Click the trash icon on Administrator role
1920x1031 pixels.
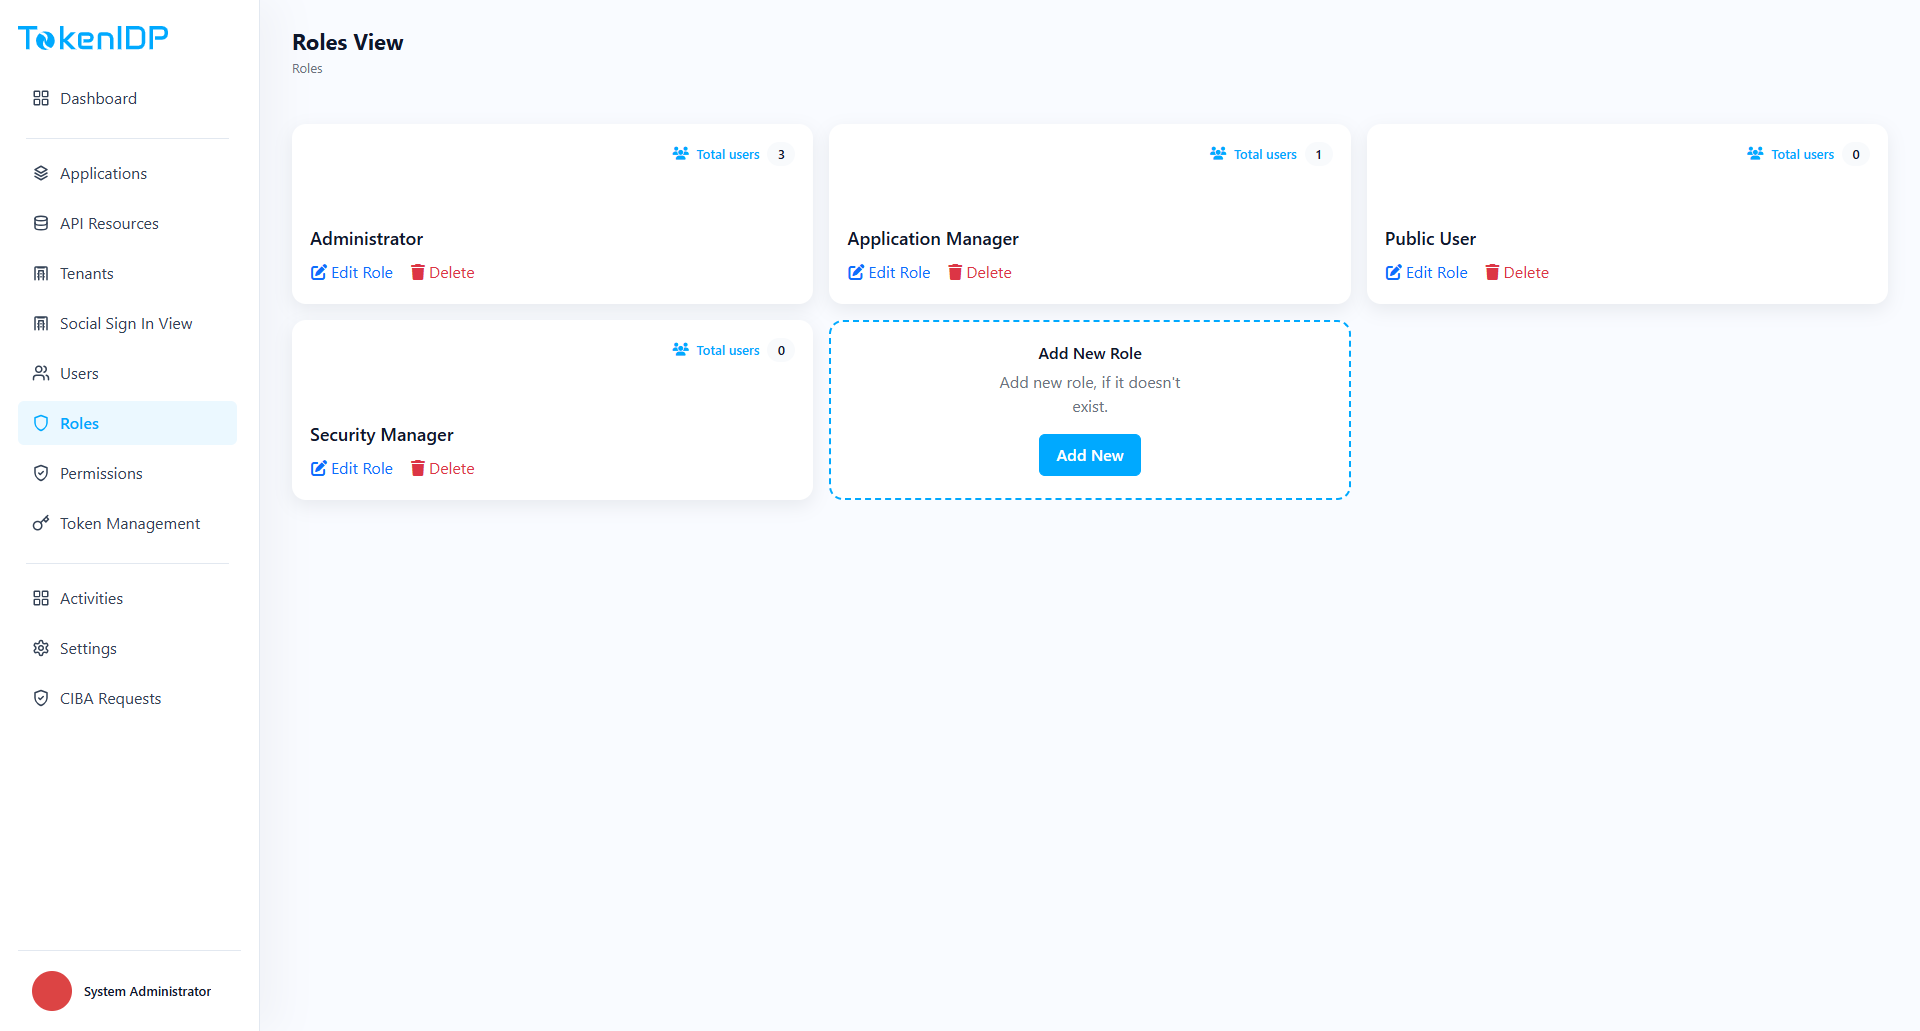point(418,272)
